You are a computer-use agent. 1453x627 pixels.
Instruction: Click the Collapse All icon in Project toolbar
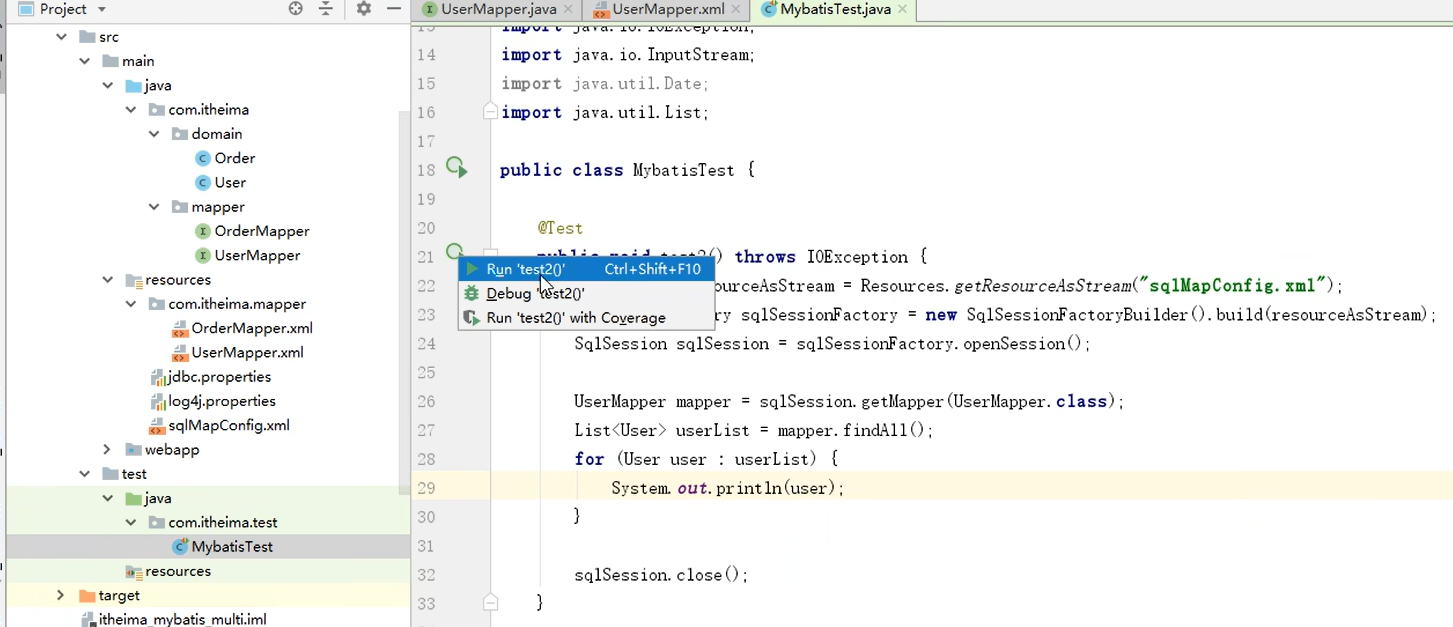[x=324, y=9]
